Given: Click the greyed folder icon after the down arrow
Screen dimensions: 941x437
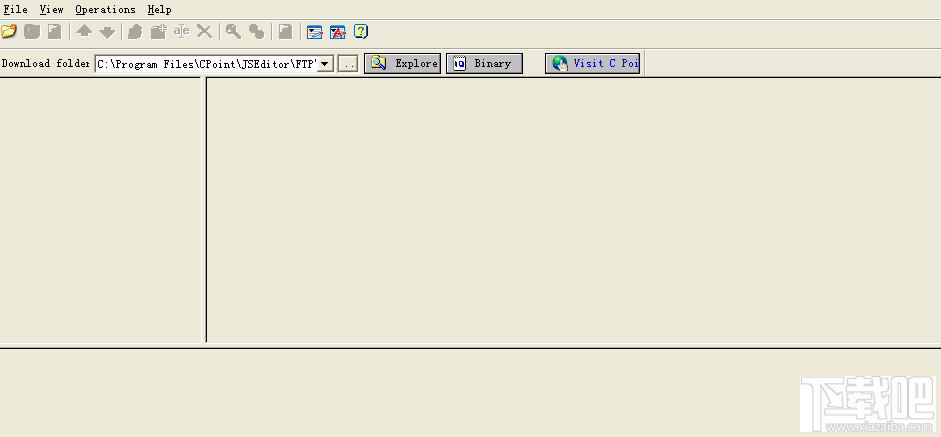Looking at the screenshot, I should click(136, 31).
